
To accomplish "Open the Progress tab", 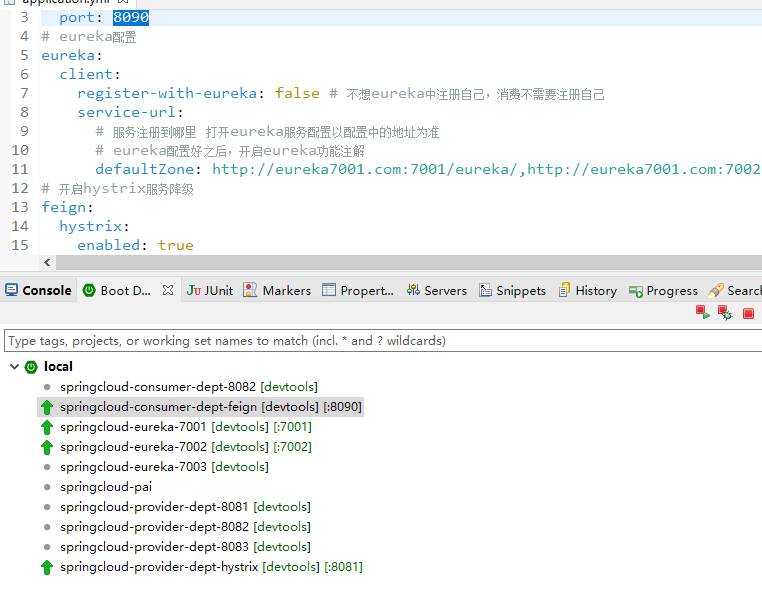I will click(x=663, y=290).
